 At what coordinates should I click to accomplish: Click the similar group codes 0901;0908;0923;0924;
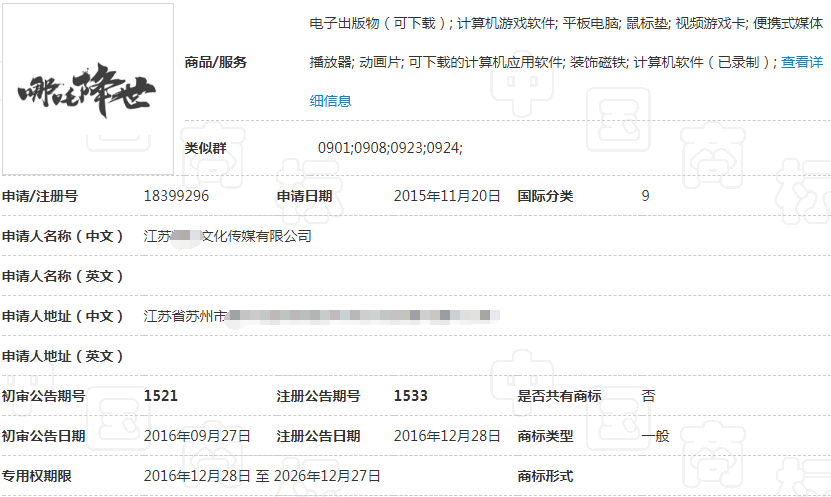point(390,148)
